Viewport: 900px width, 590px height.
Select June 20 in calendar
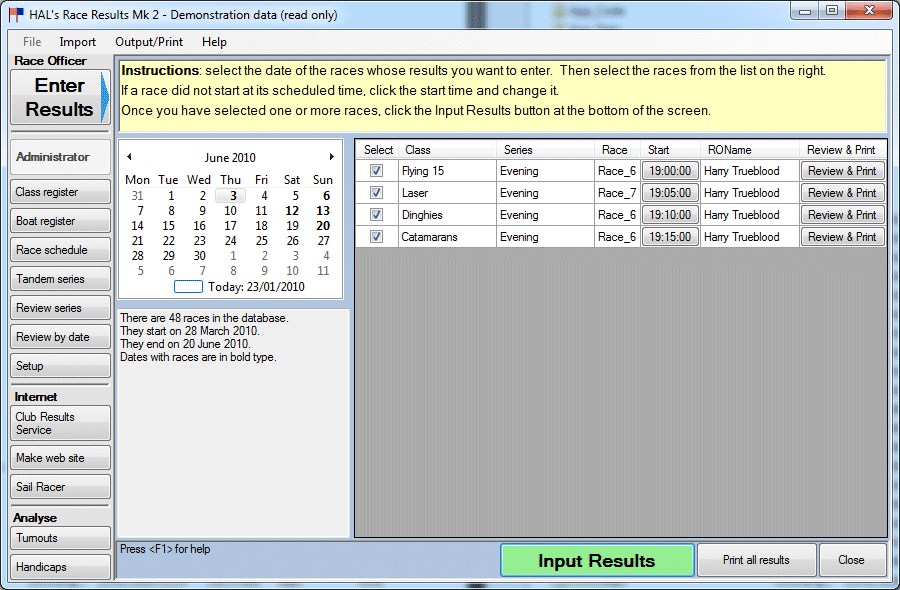[x=323, y=226]
